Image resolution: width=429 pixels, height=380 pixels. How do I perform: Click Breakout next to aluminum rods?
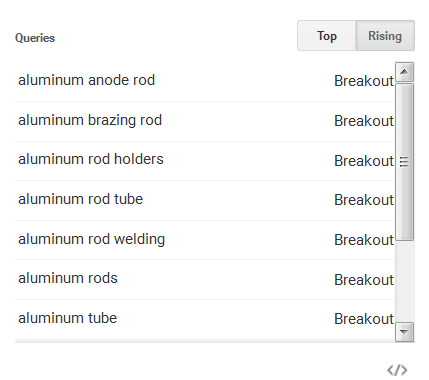364,280
